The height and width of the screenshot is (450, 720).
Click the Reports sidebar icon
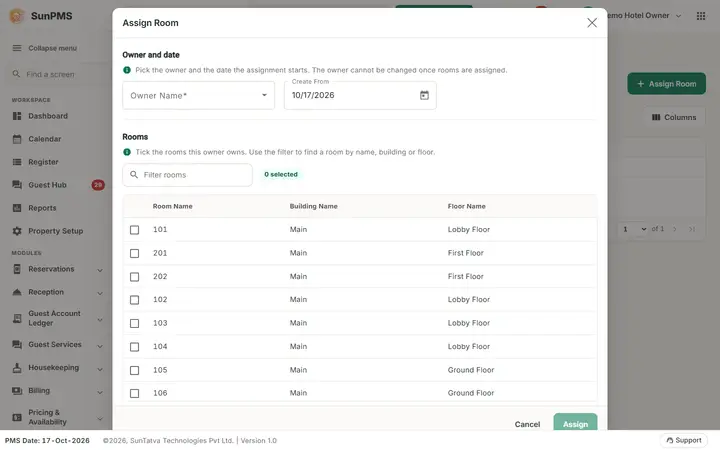(x=17, y=208)
